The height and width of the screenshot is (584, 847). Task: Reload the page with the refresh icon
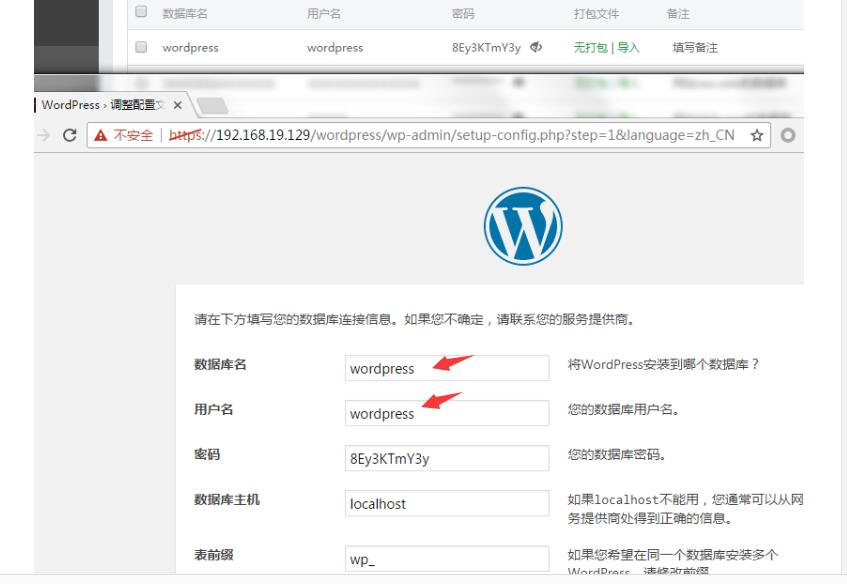point(70,135)
